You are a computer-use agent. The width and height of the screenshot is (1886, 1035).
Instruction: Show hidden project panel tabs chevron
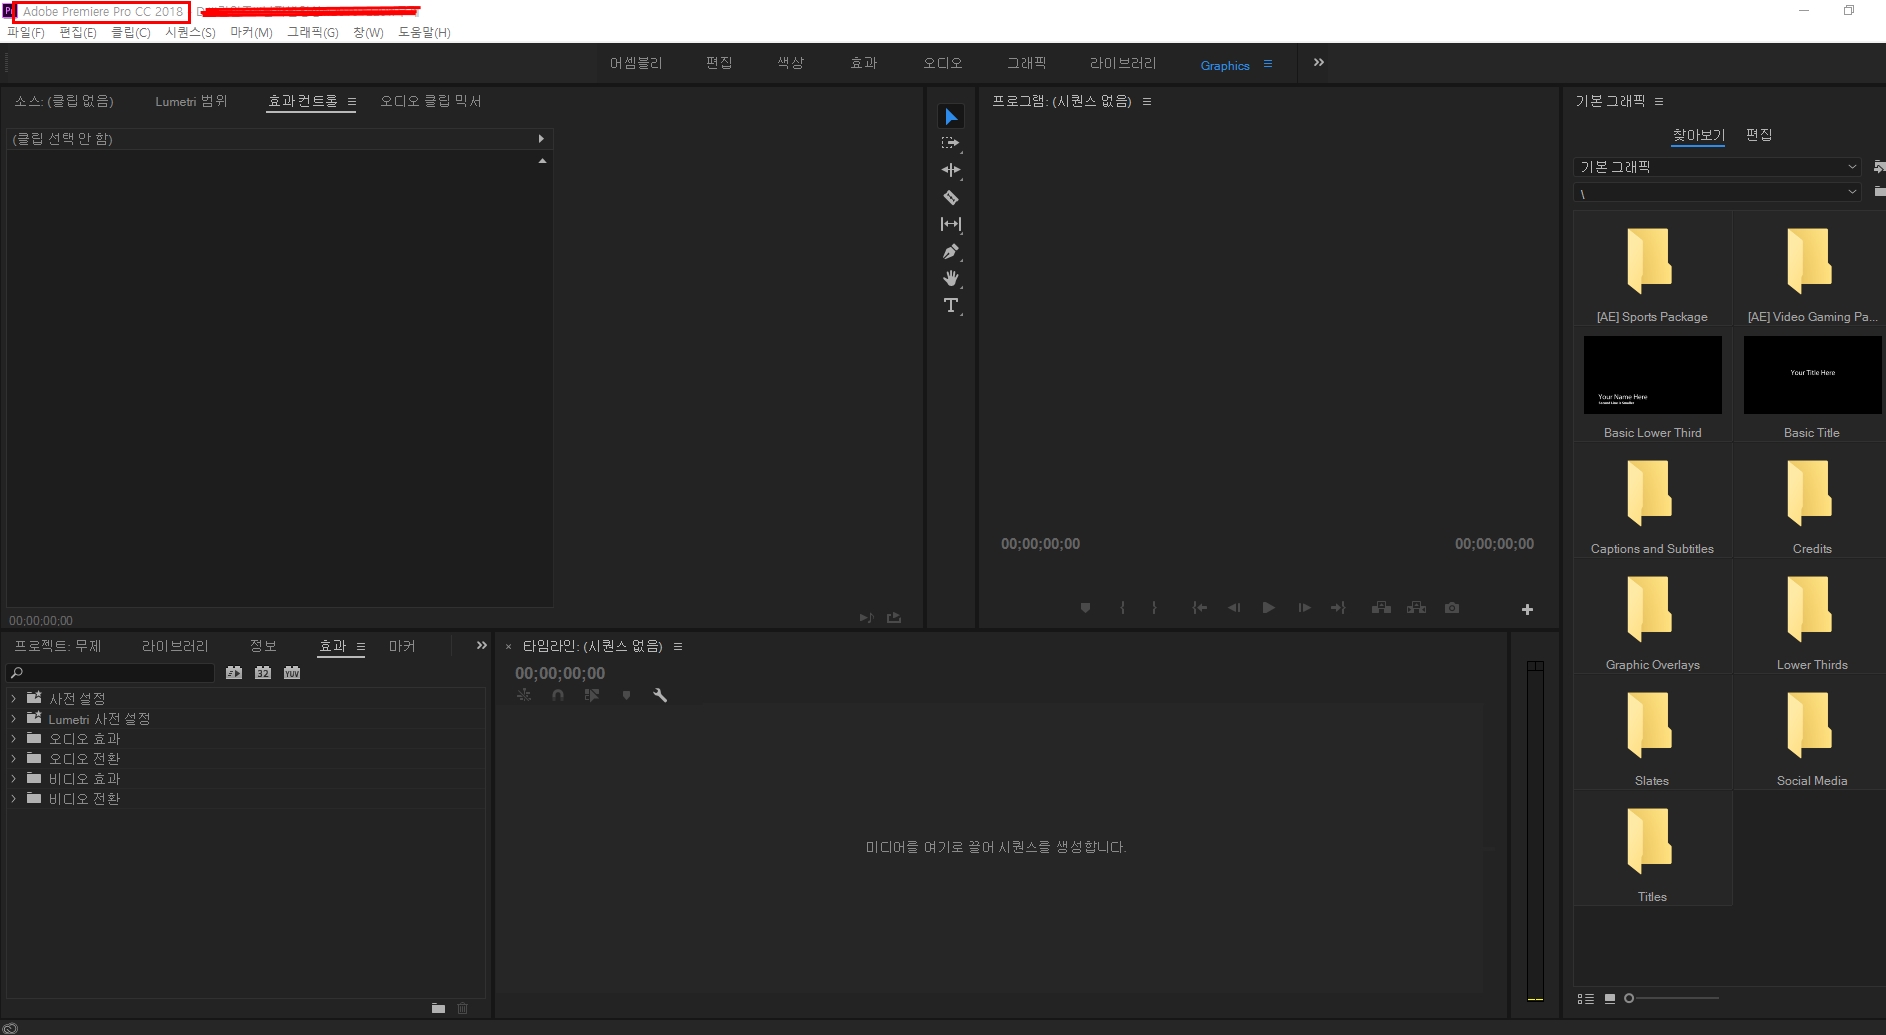click(481, 646)
